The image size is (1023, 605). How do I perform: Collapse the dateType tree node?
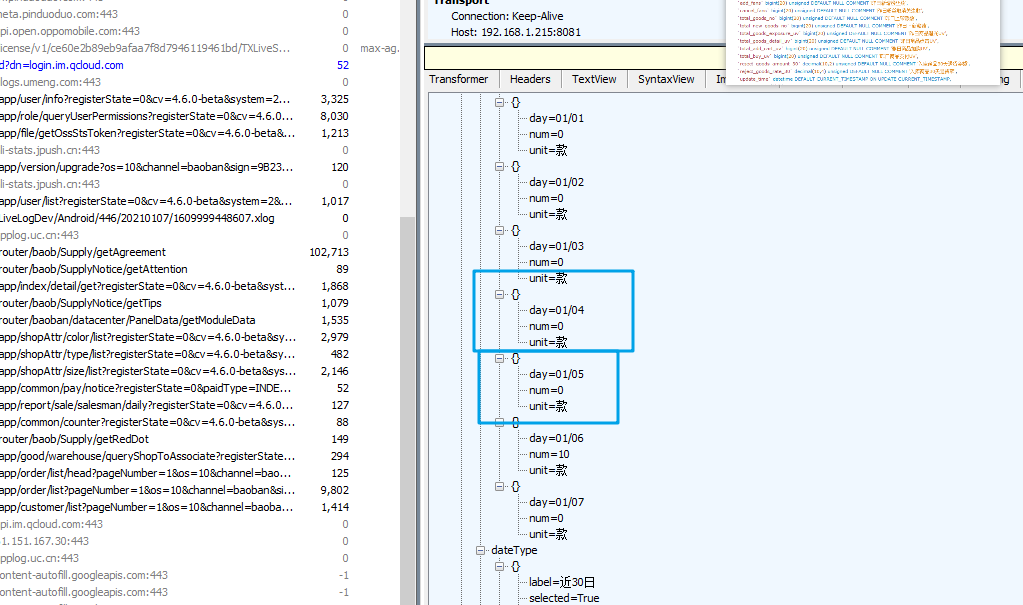pyautogui.click(x=481, y=550)
